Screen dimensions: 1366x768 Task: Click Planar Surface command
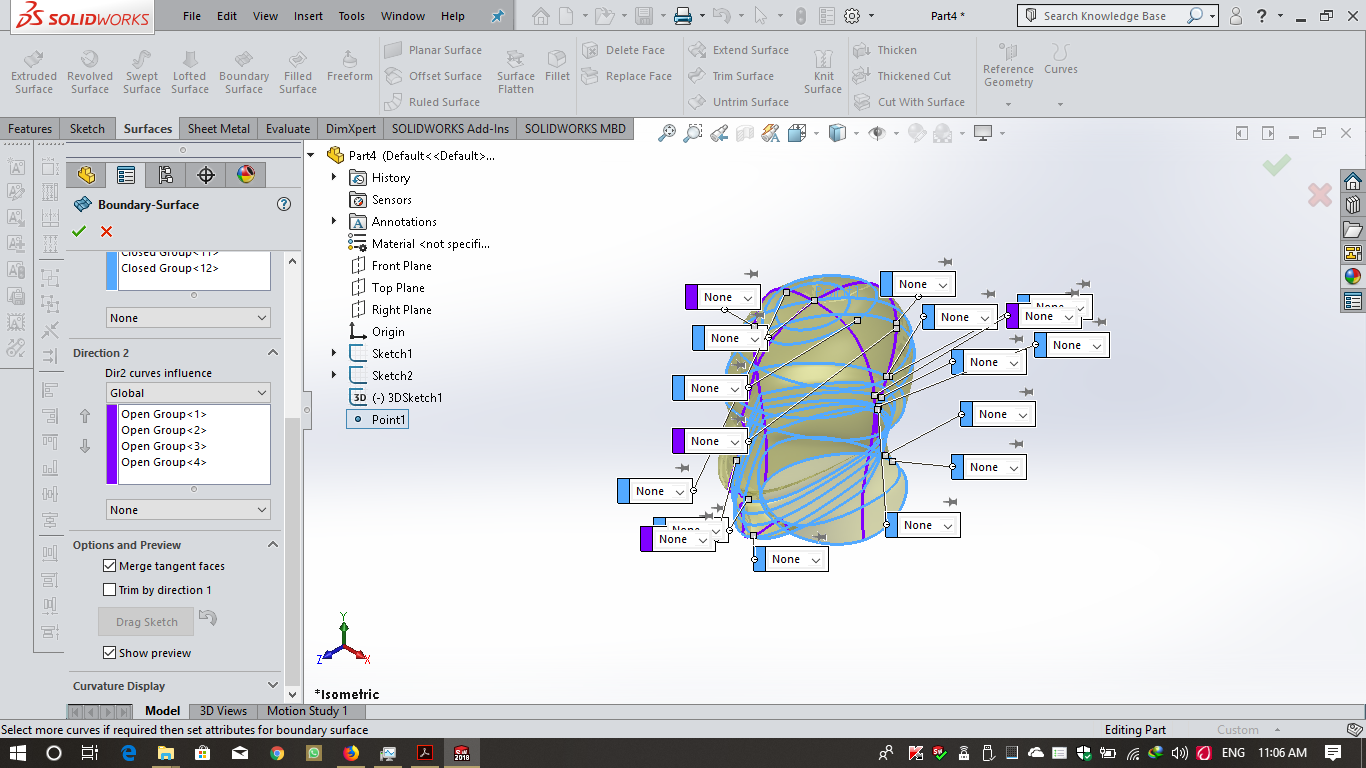[x=432, y=50]
